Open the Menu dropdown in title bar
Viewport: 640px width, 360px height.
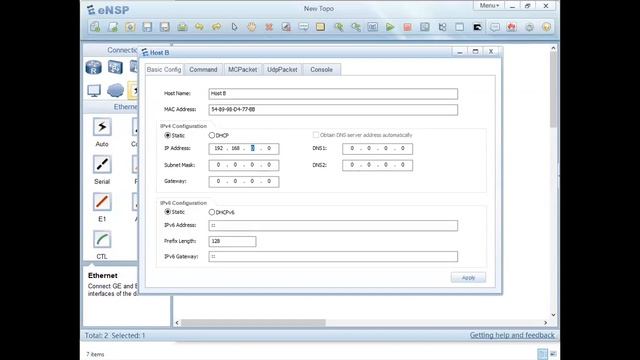pos(489,5)
